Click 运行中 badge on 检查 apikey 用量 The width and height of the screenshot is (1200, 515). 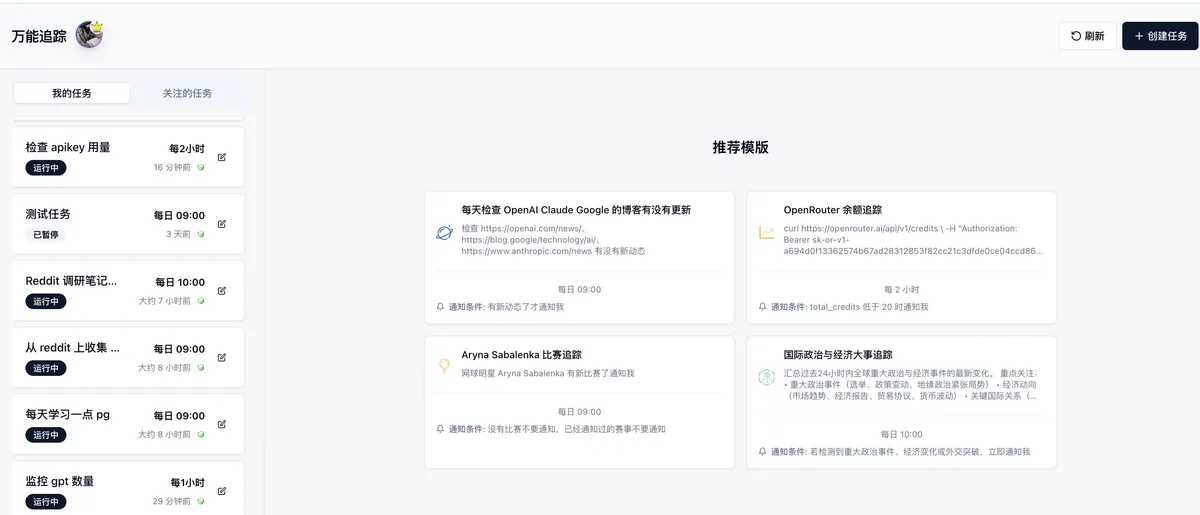click(46, 168)
